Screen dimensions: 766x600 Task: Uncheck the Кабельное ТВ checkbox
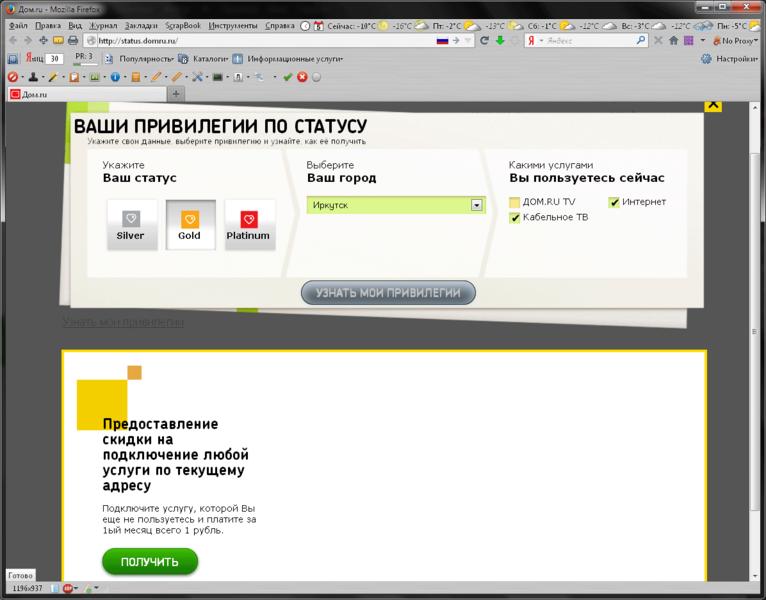click(x=514, y=217)
